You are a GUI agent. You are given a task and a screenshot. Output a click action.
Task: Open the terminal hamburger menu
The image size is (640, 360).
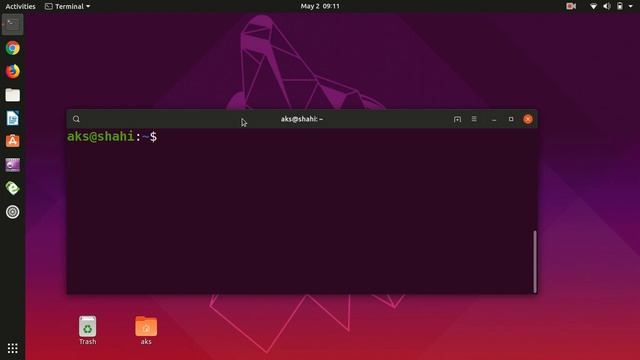click(x=474, y=119)
